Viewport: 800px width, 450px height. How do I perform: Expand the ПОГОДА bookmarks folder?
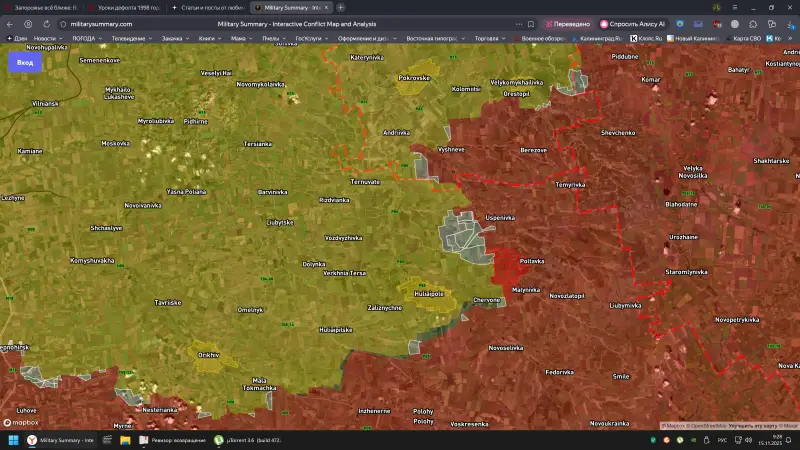click(x=86, y=38)
